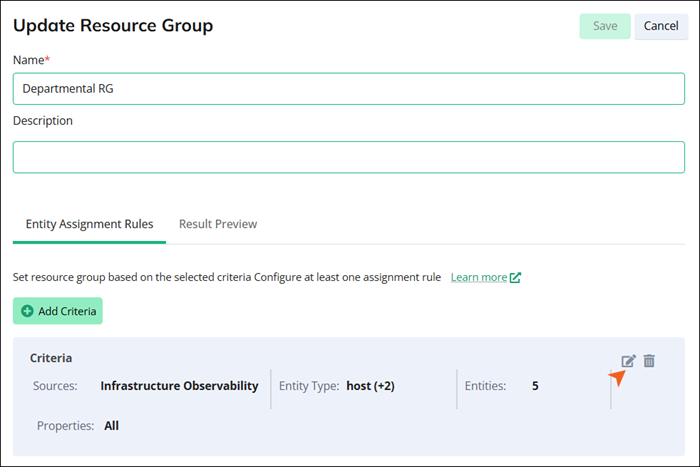Click the plus icon in Add Criteria
This screenshot has height=467, width=700.
click(27, 311)
